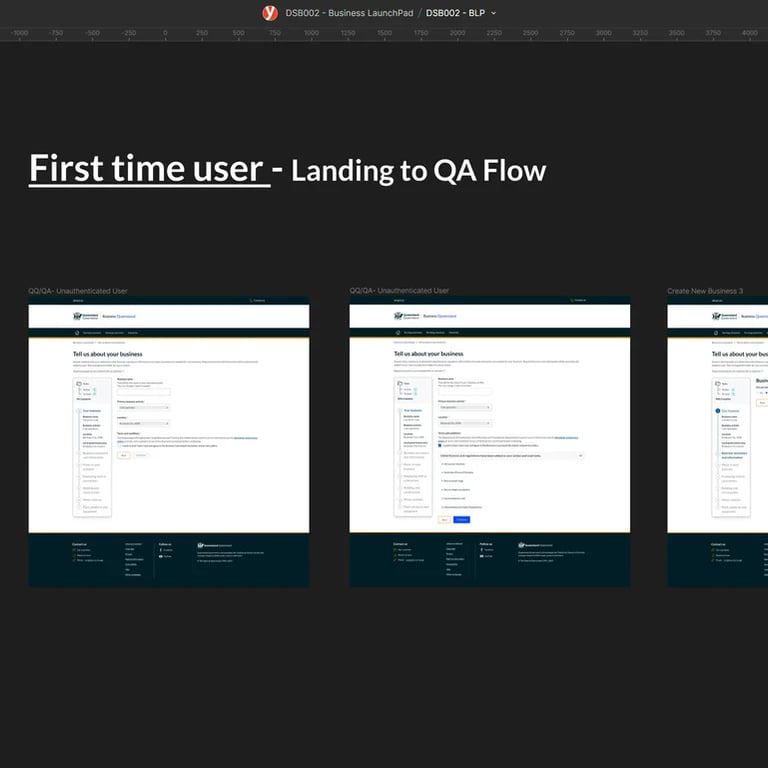Click the Queensland Government logo in left frame
This screenshot has height=768, width=768.
point(86,316)
